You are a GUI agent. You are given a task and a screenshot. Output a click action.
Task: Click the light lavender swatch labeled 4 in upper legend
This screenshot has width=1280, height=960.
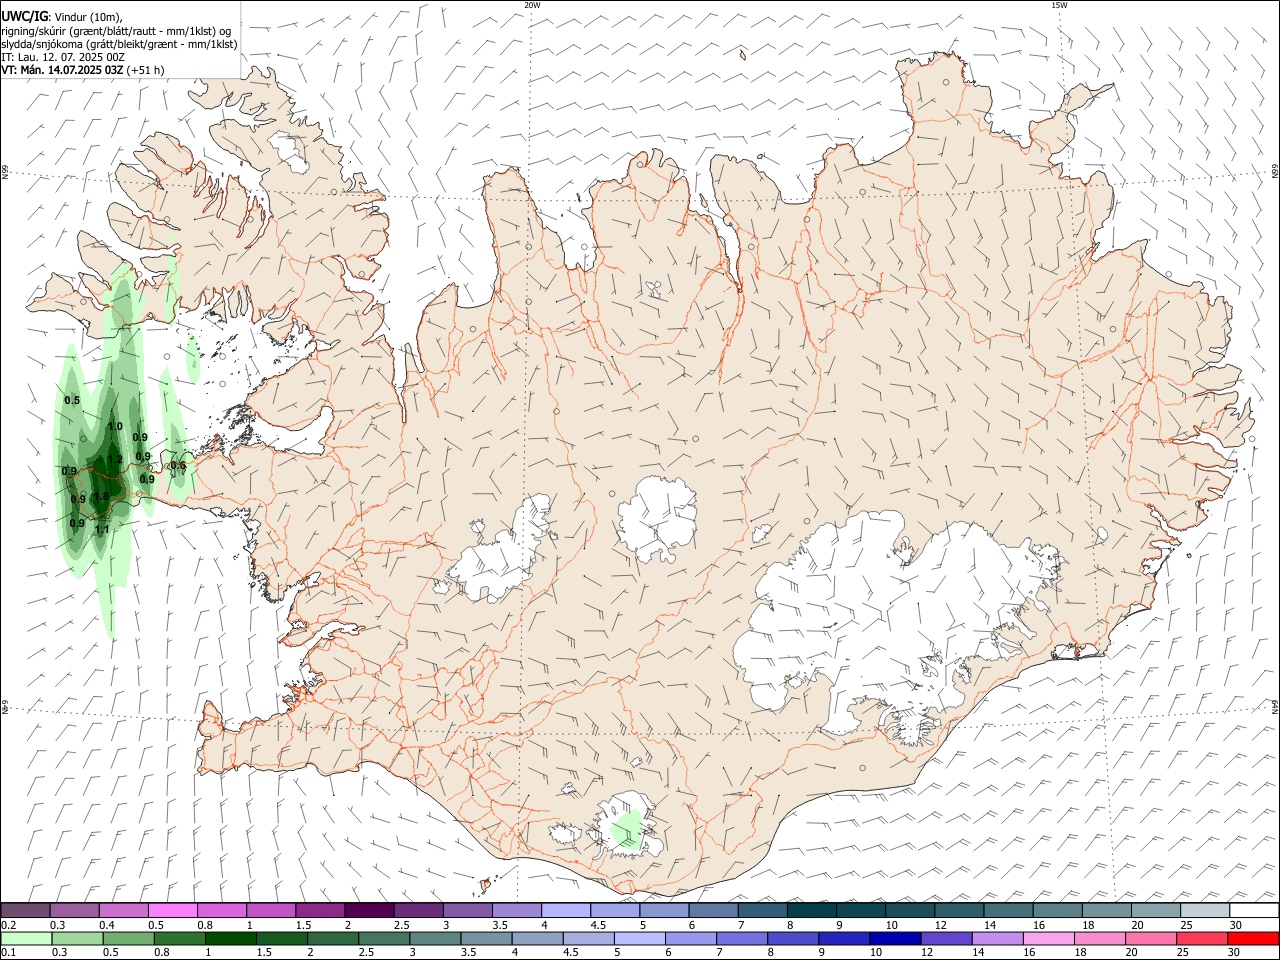[x=565, y=910]
